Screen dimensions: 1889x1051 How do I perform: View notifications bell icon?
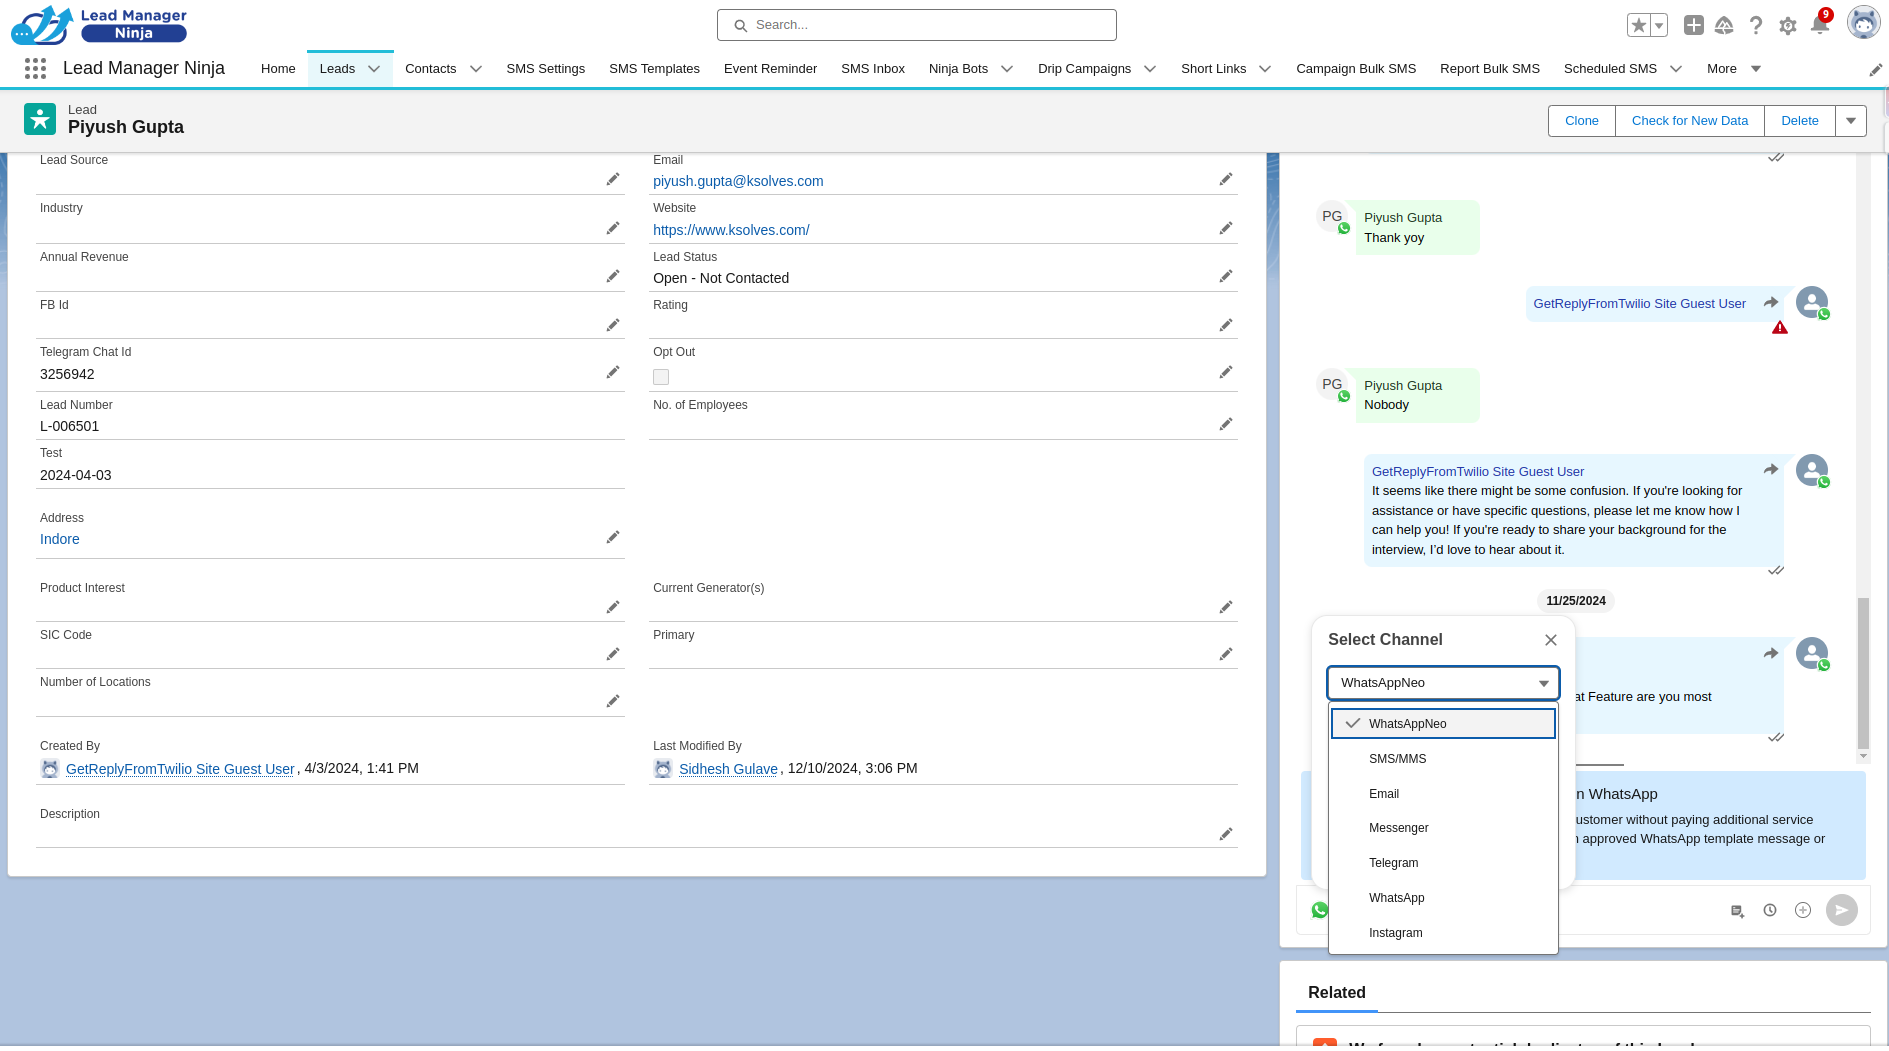click(1820, 25)
